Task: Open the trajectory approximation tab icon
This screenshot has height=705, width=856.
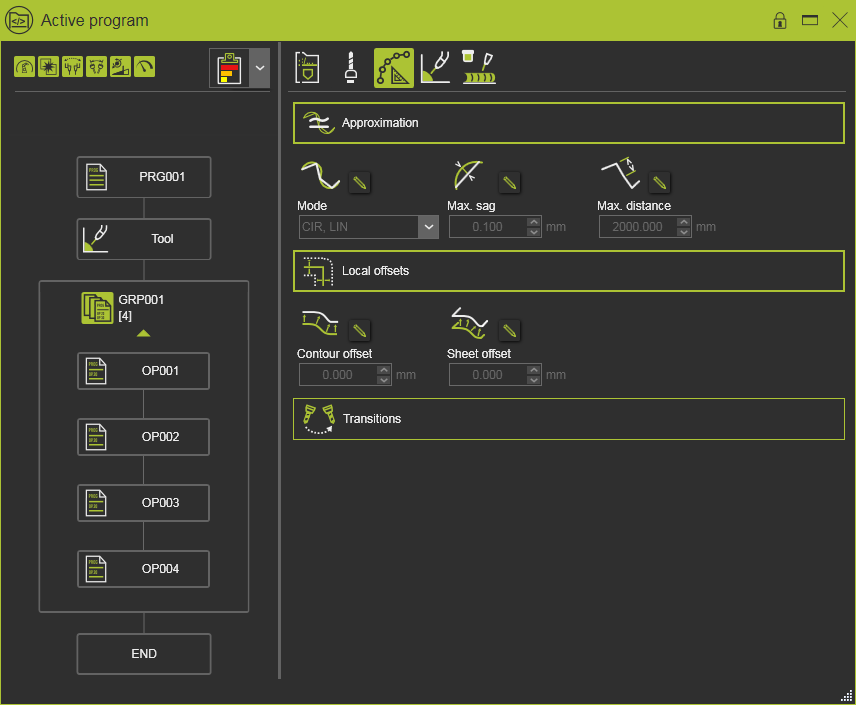Action: 393,67
